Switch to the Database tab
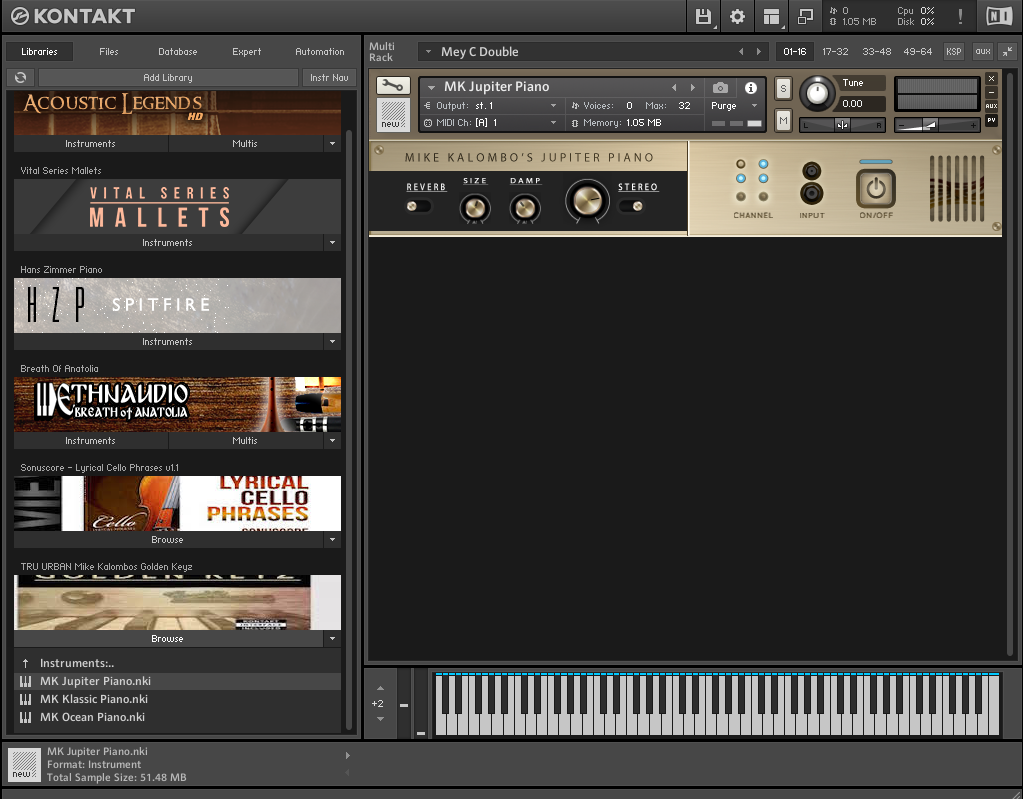The image size is (1023, 799). point(177,52)
